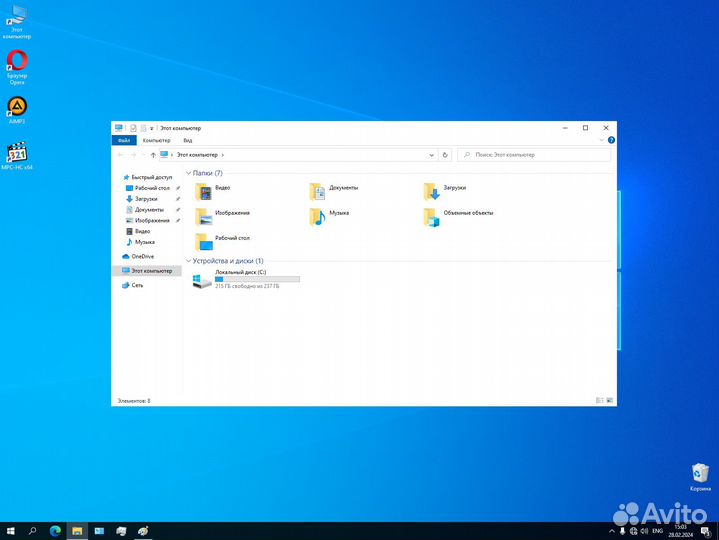This screenshot has width=719, height=540.
Task: Click Этот компьютер in address bar breadcrumb
Action: click(x=197, y=155)
